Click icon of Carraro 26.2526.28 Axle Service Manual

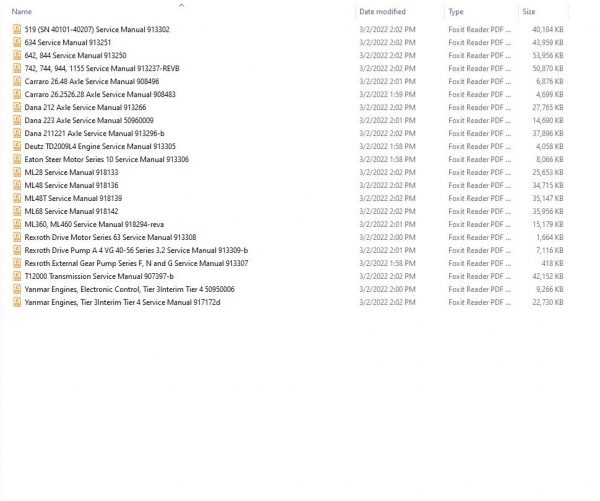pos(17,95)
